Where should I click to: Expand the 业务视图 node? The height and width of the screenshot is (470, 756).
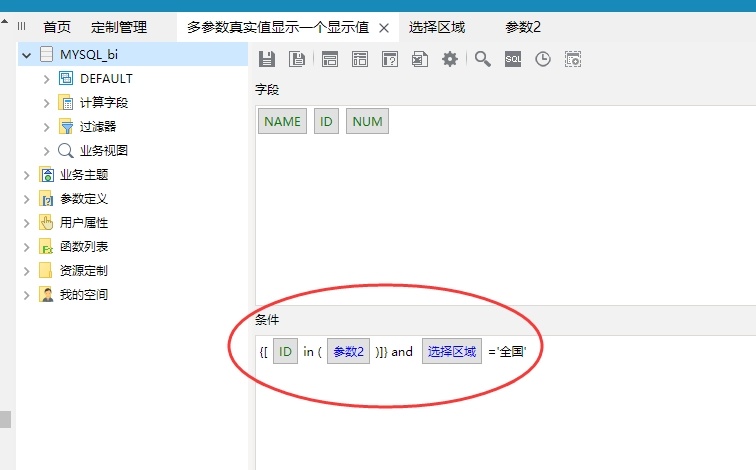pos(46,151)
